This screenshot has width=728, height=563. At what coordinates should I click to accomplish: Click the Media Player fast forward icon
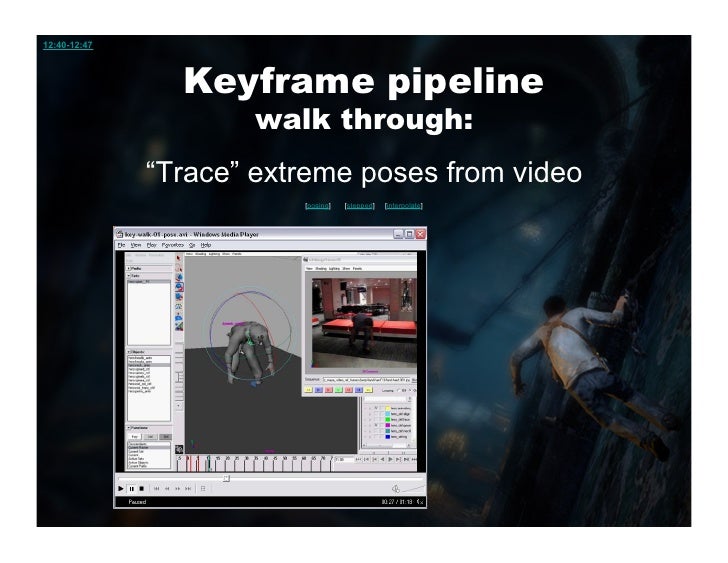[177, 488]
